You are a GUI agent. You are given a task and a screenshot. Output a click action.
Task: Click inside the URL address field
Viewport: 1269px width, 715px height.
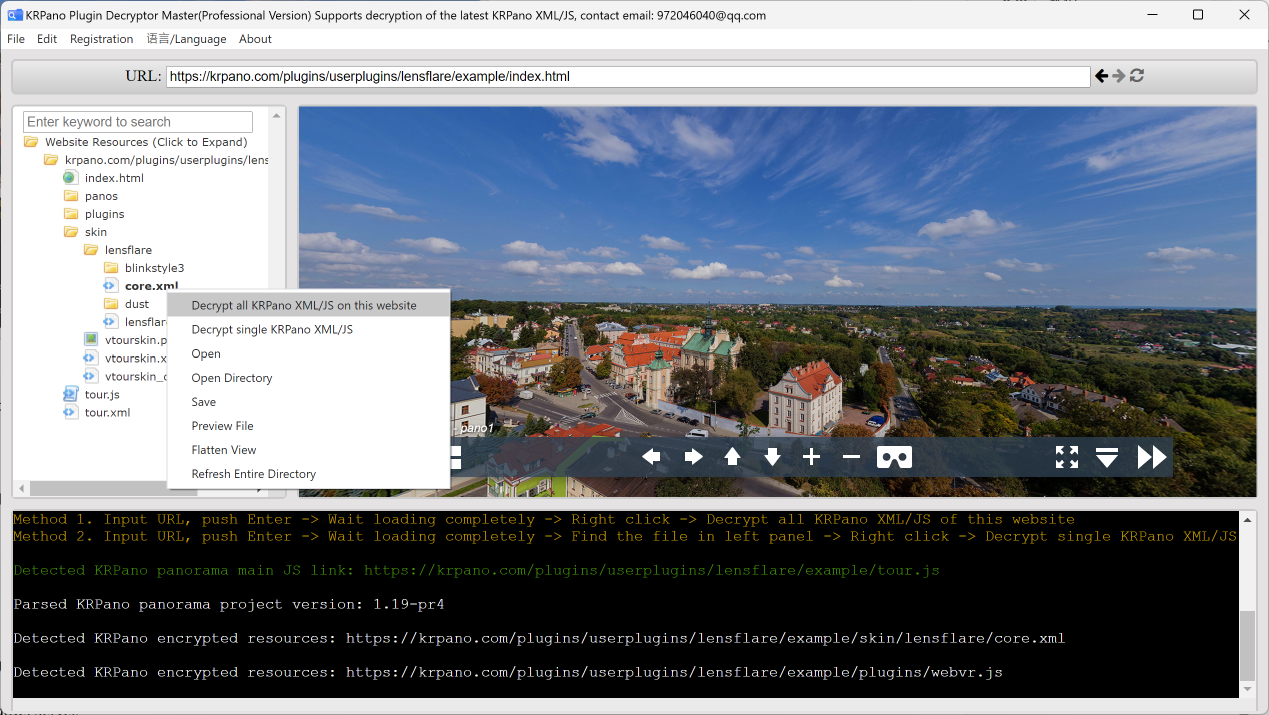pyautogui.click(x=600, y=75)
